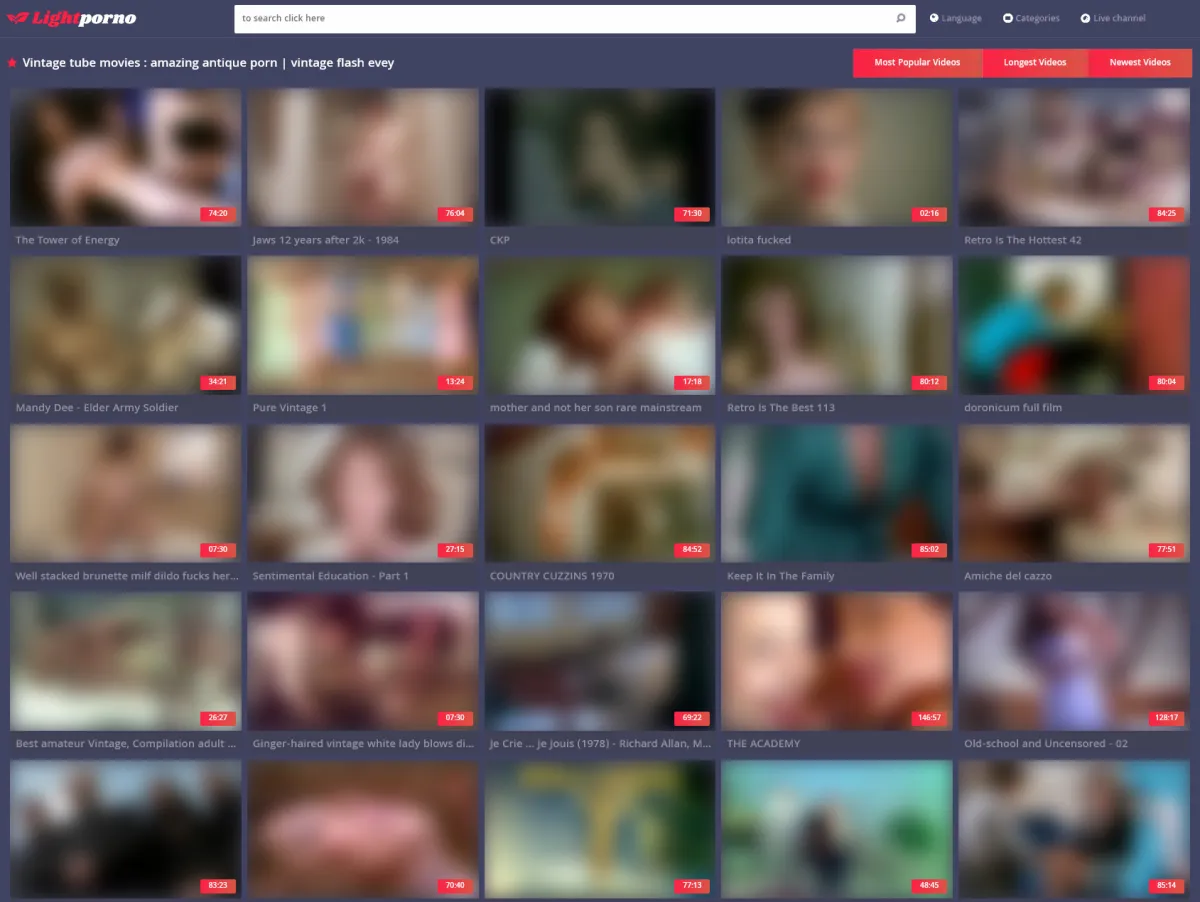Image resolution: width=1200 pixels, height=902 pixels.
Task: Click the globe icon beside Language
Action: click(x=934, y=18)
